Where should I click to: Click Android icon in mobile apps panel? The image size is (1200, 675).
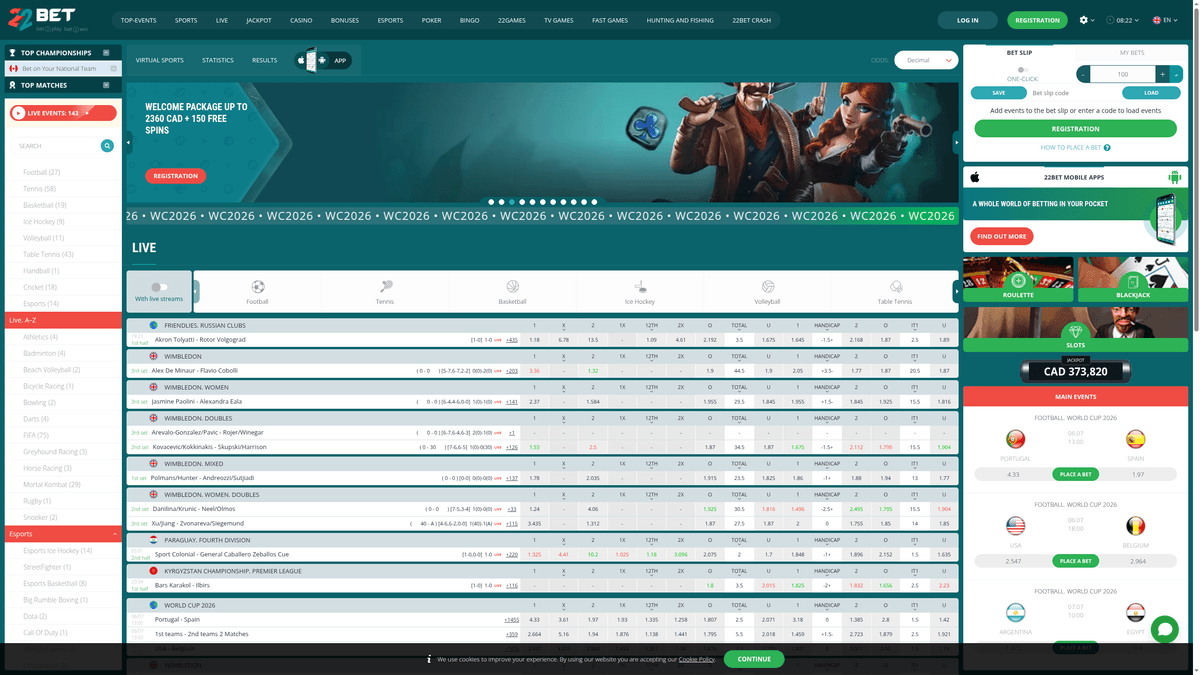1174,177
